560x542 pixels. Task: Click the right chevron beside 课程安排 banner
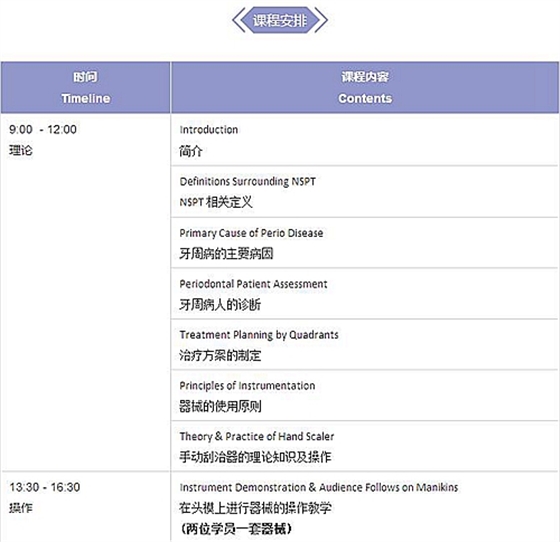click(x=321, y=20)
